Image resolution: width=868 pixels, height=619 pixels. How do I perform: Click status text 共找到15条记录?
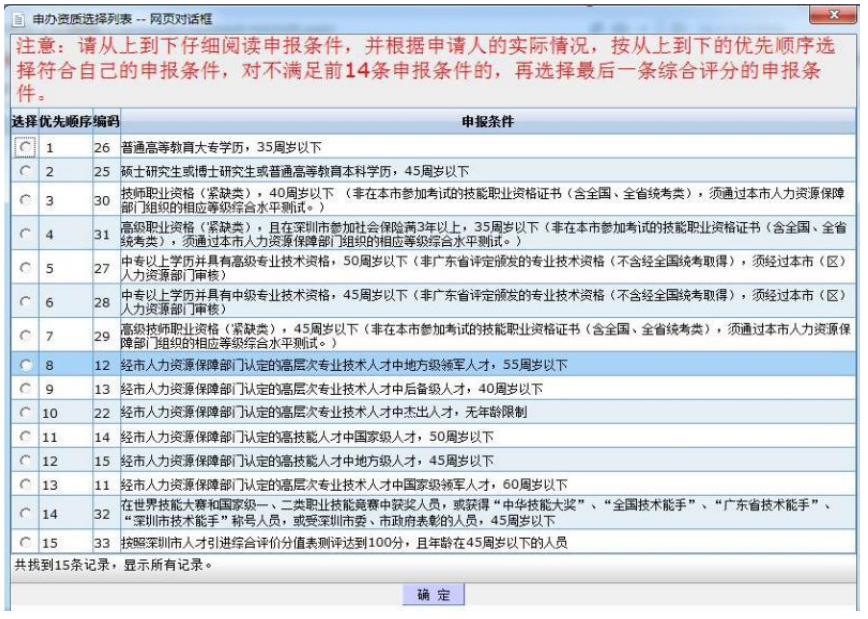(112, 565)
